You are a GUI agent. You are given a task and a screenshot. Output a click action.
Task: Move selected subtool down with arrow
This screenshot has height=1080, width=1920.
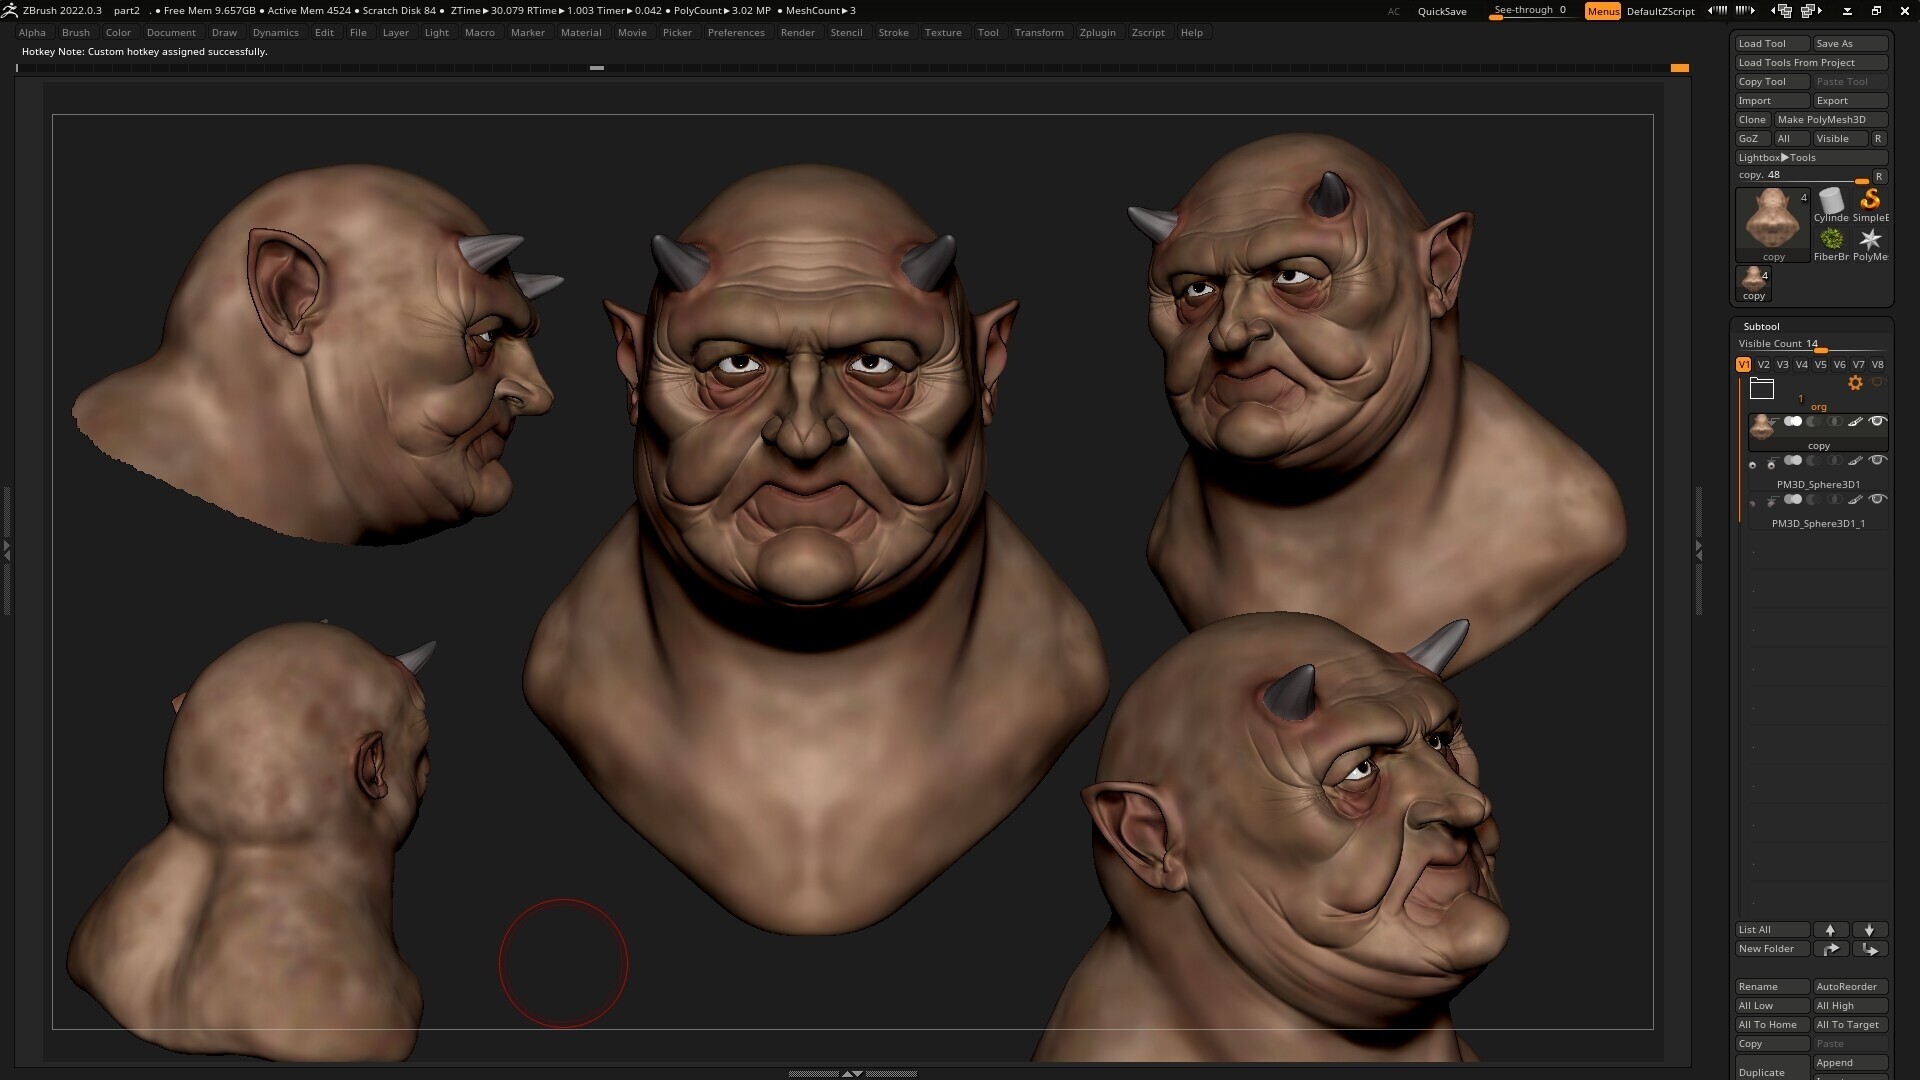click(x=1869, y=930)
